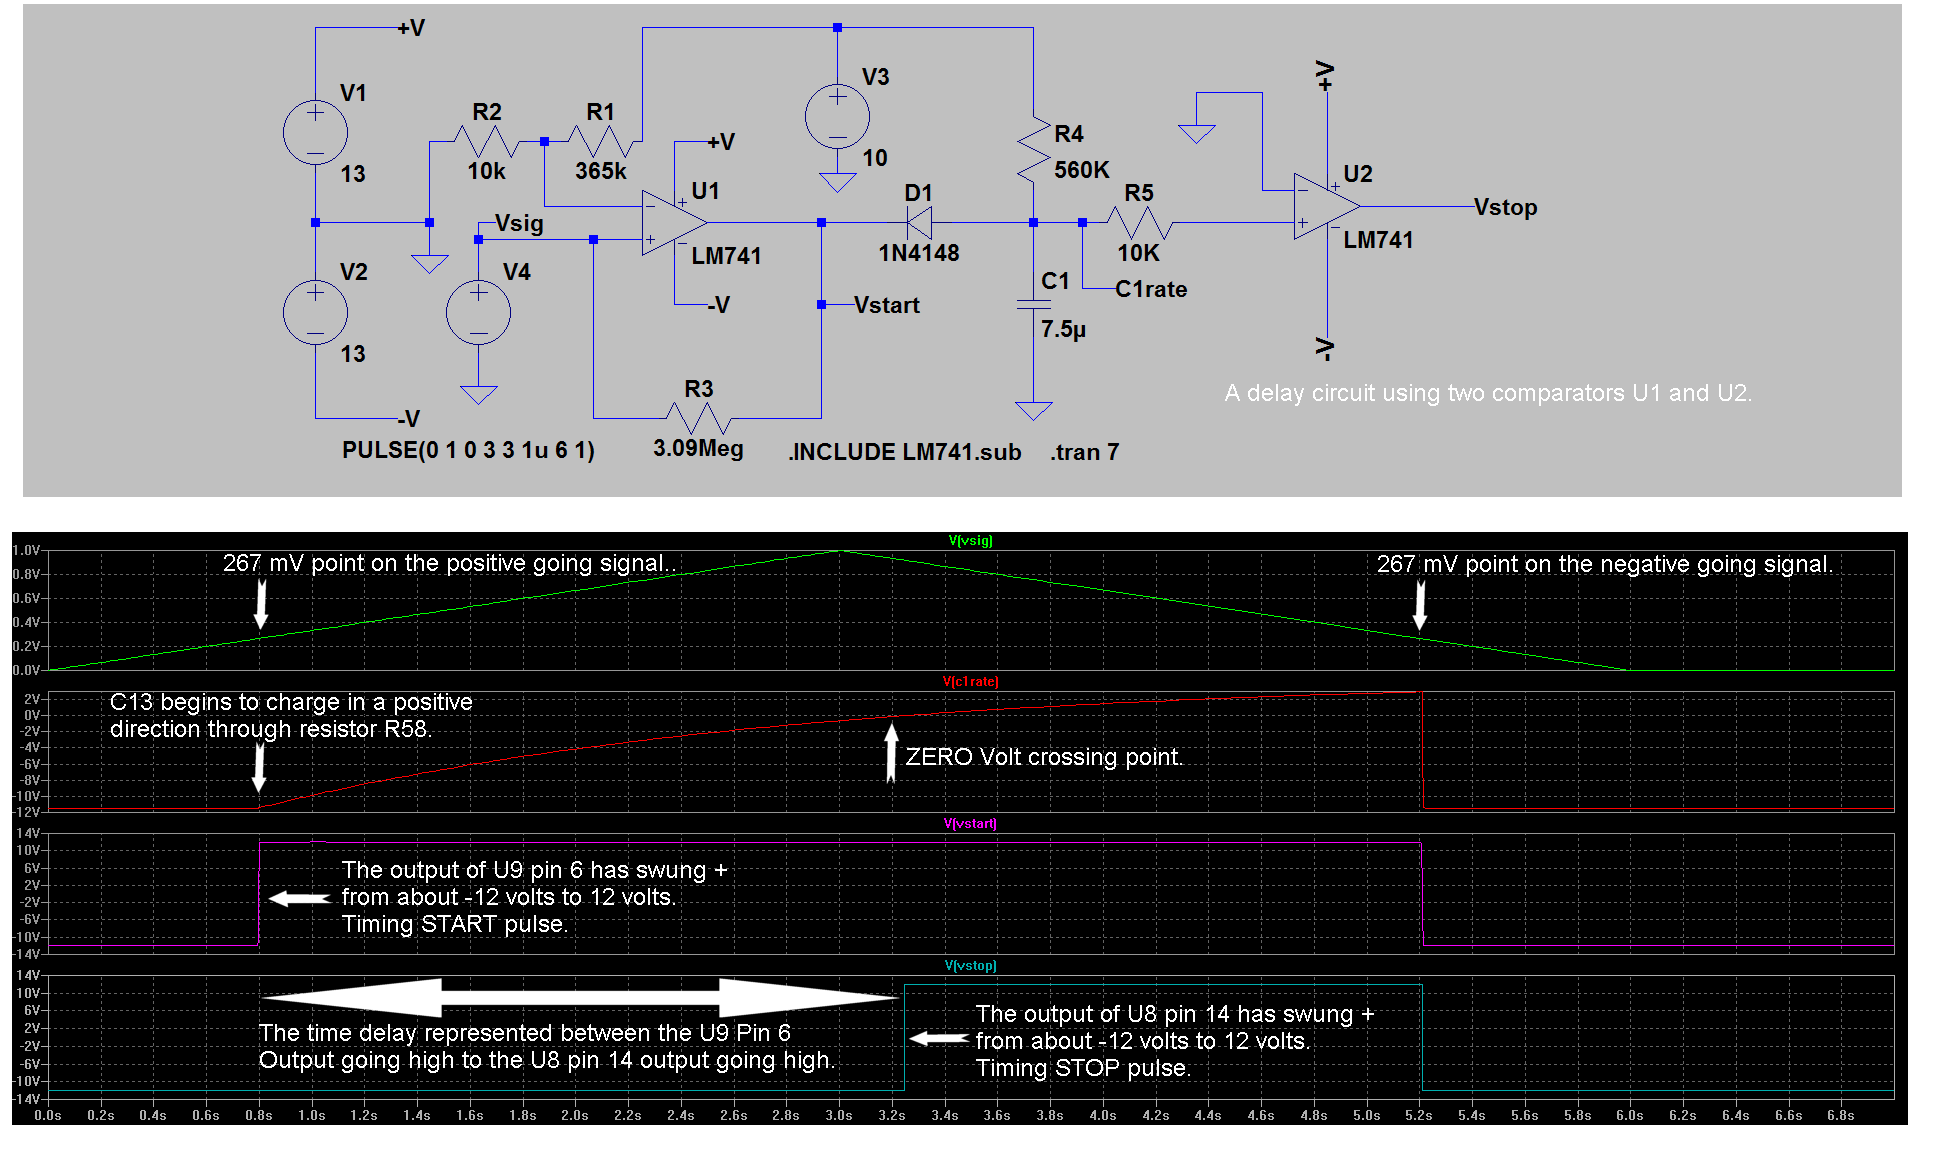Click the 3.09Meg value of R3
The height and width of the screenshot is (1152, 1944).
point(698,448)
